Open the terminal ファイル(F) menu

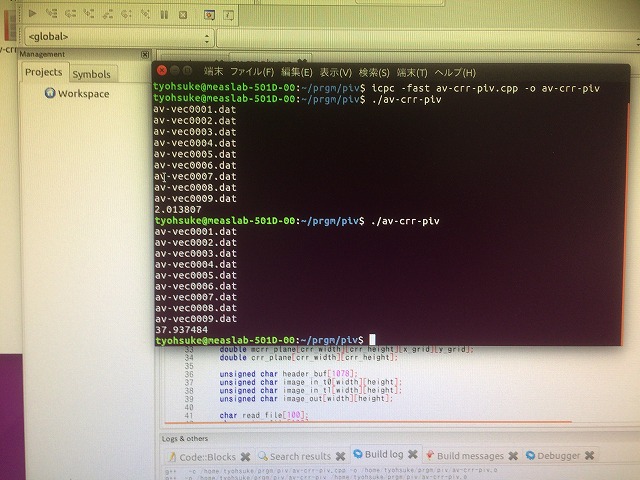point(252,72)
